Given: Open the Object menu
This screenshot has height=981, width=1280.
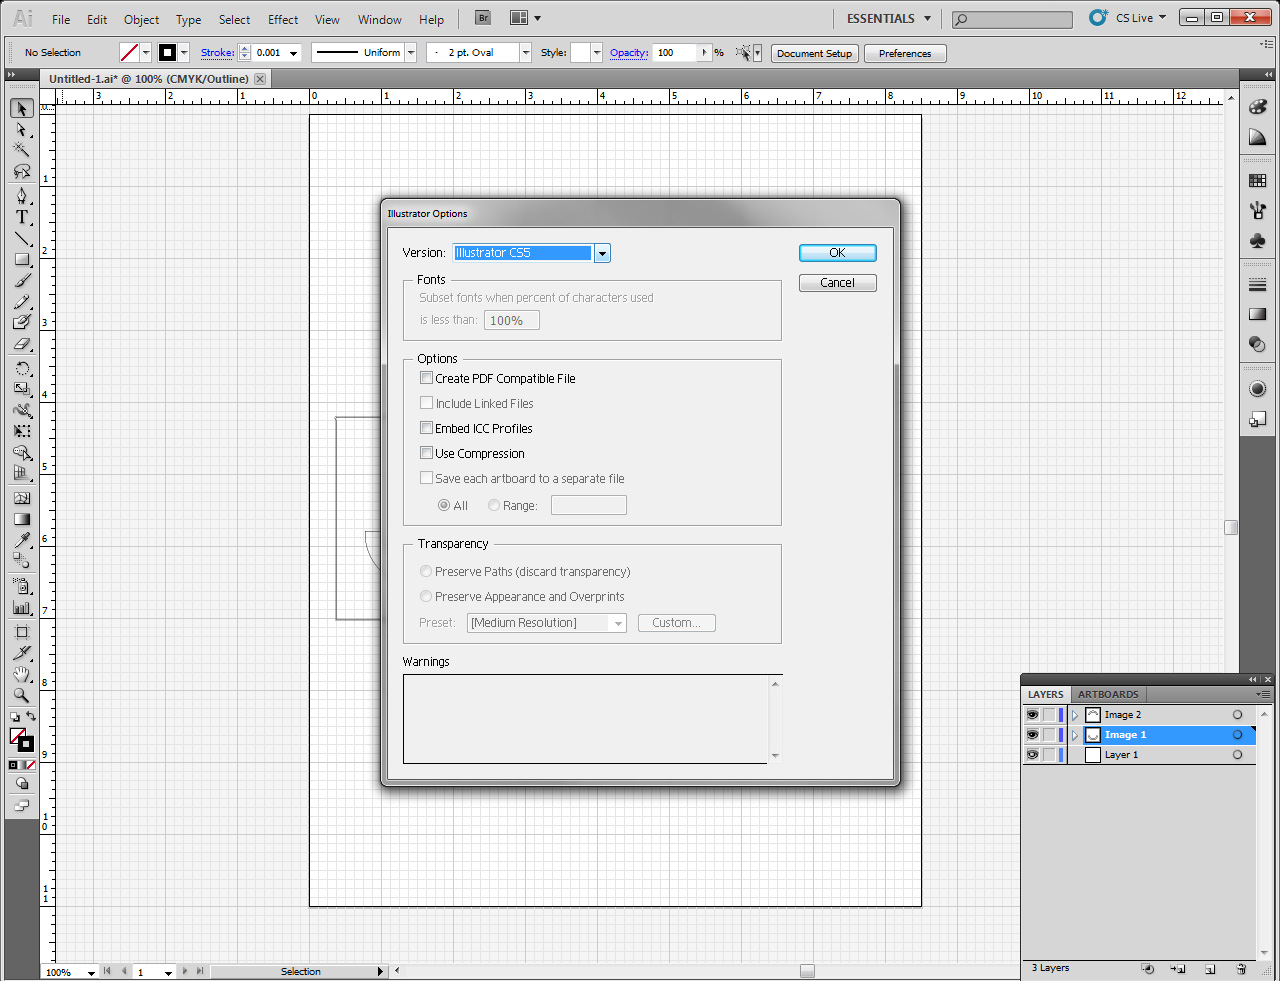Looking at the screenshot, I should tap(141, 19).
